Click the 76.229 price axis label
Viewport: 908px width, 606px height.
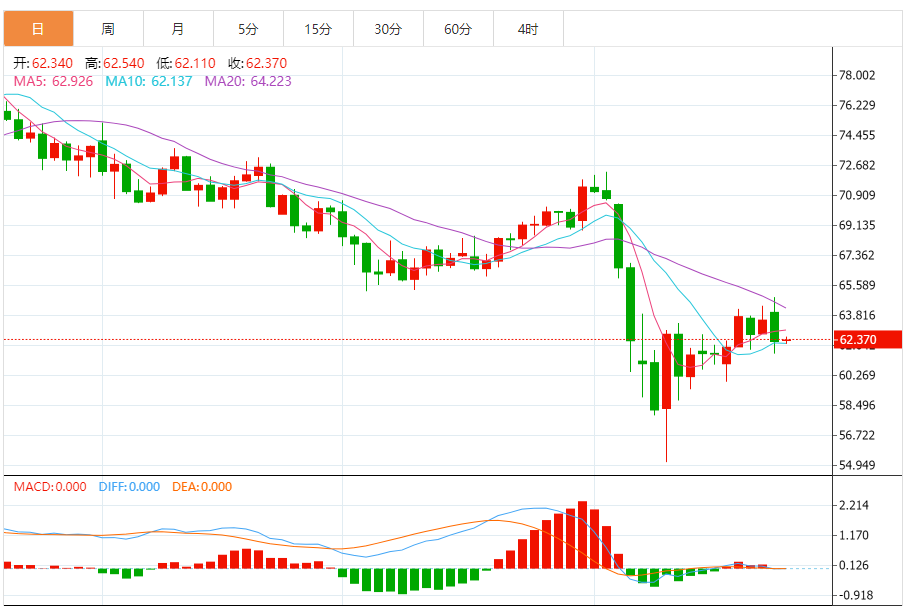pyautogui.click(x=857, y=105)
